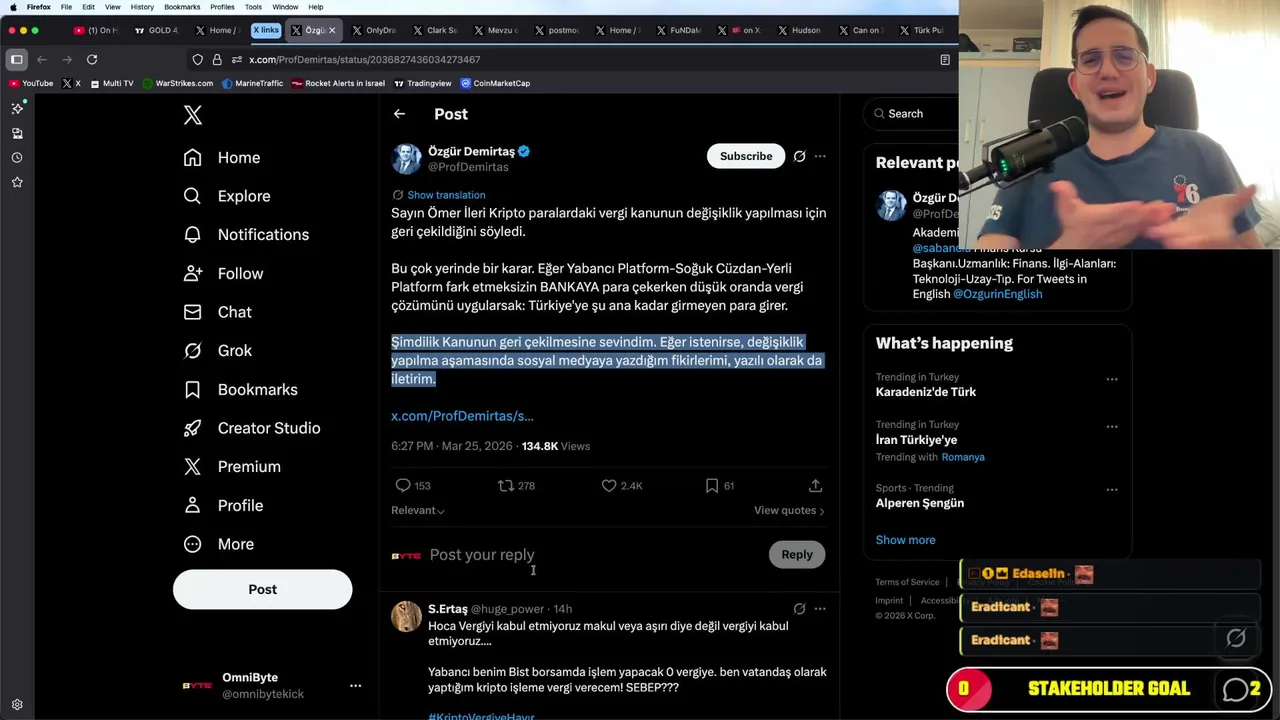
Task: Open CoinMarketCap bookmark in toolbar
Action: coord(494,83)
